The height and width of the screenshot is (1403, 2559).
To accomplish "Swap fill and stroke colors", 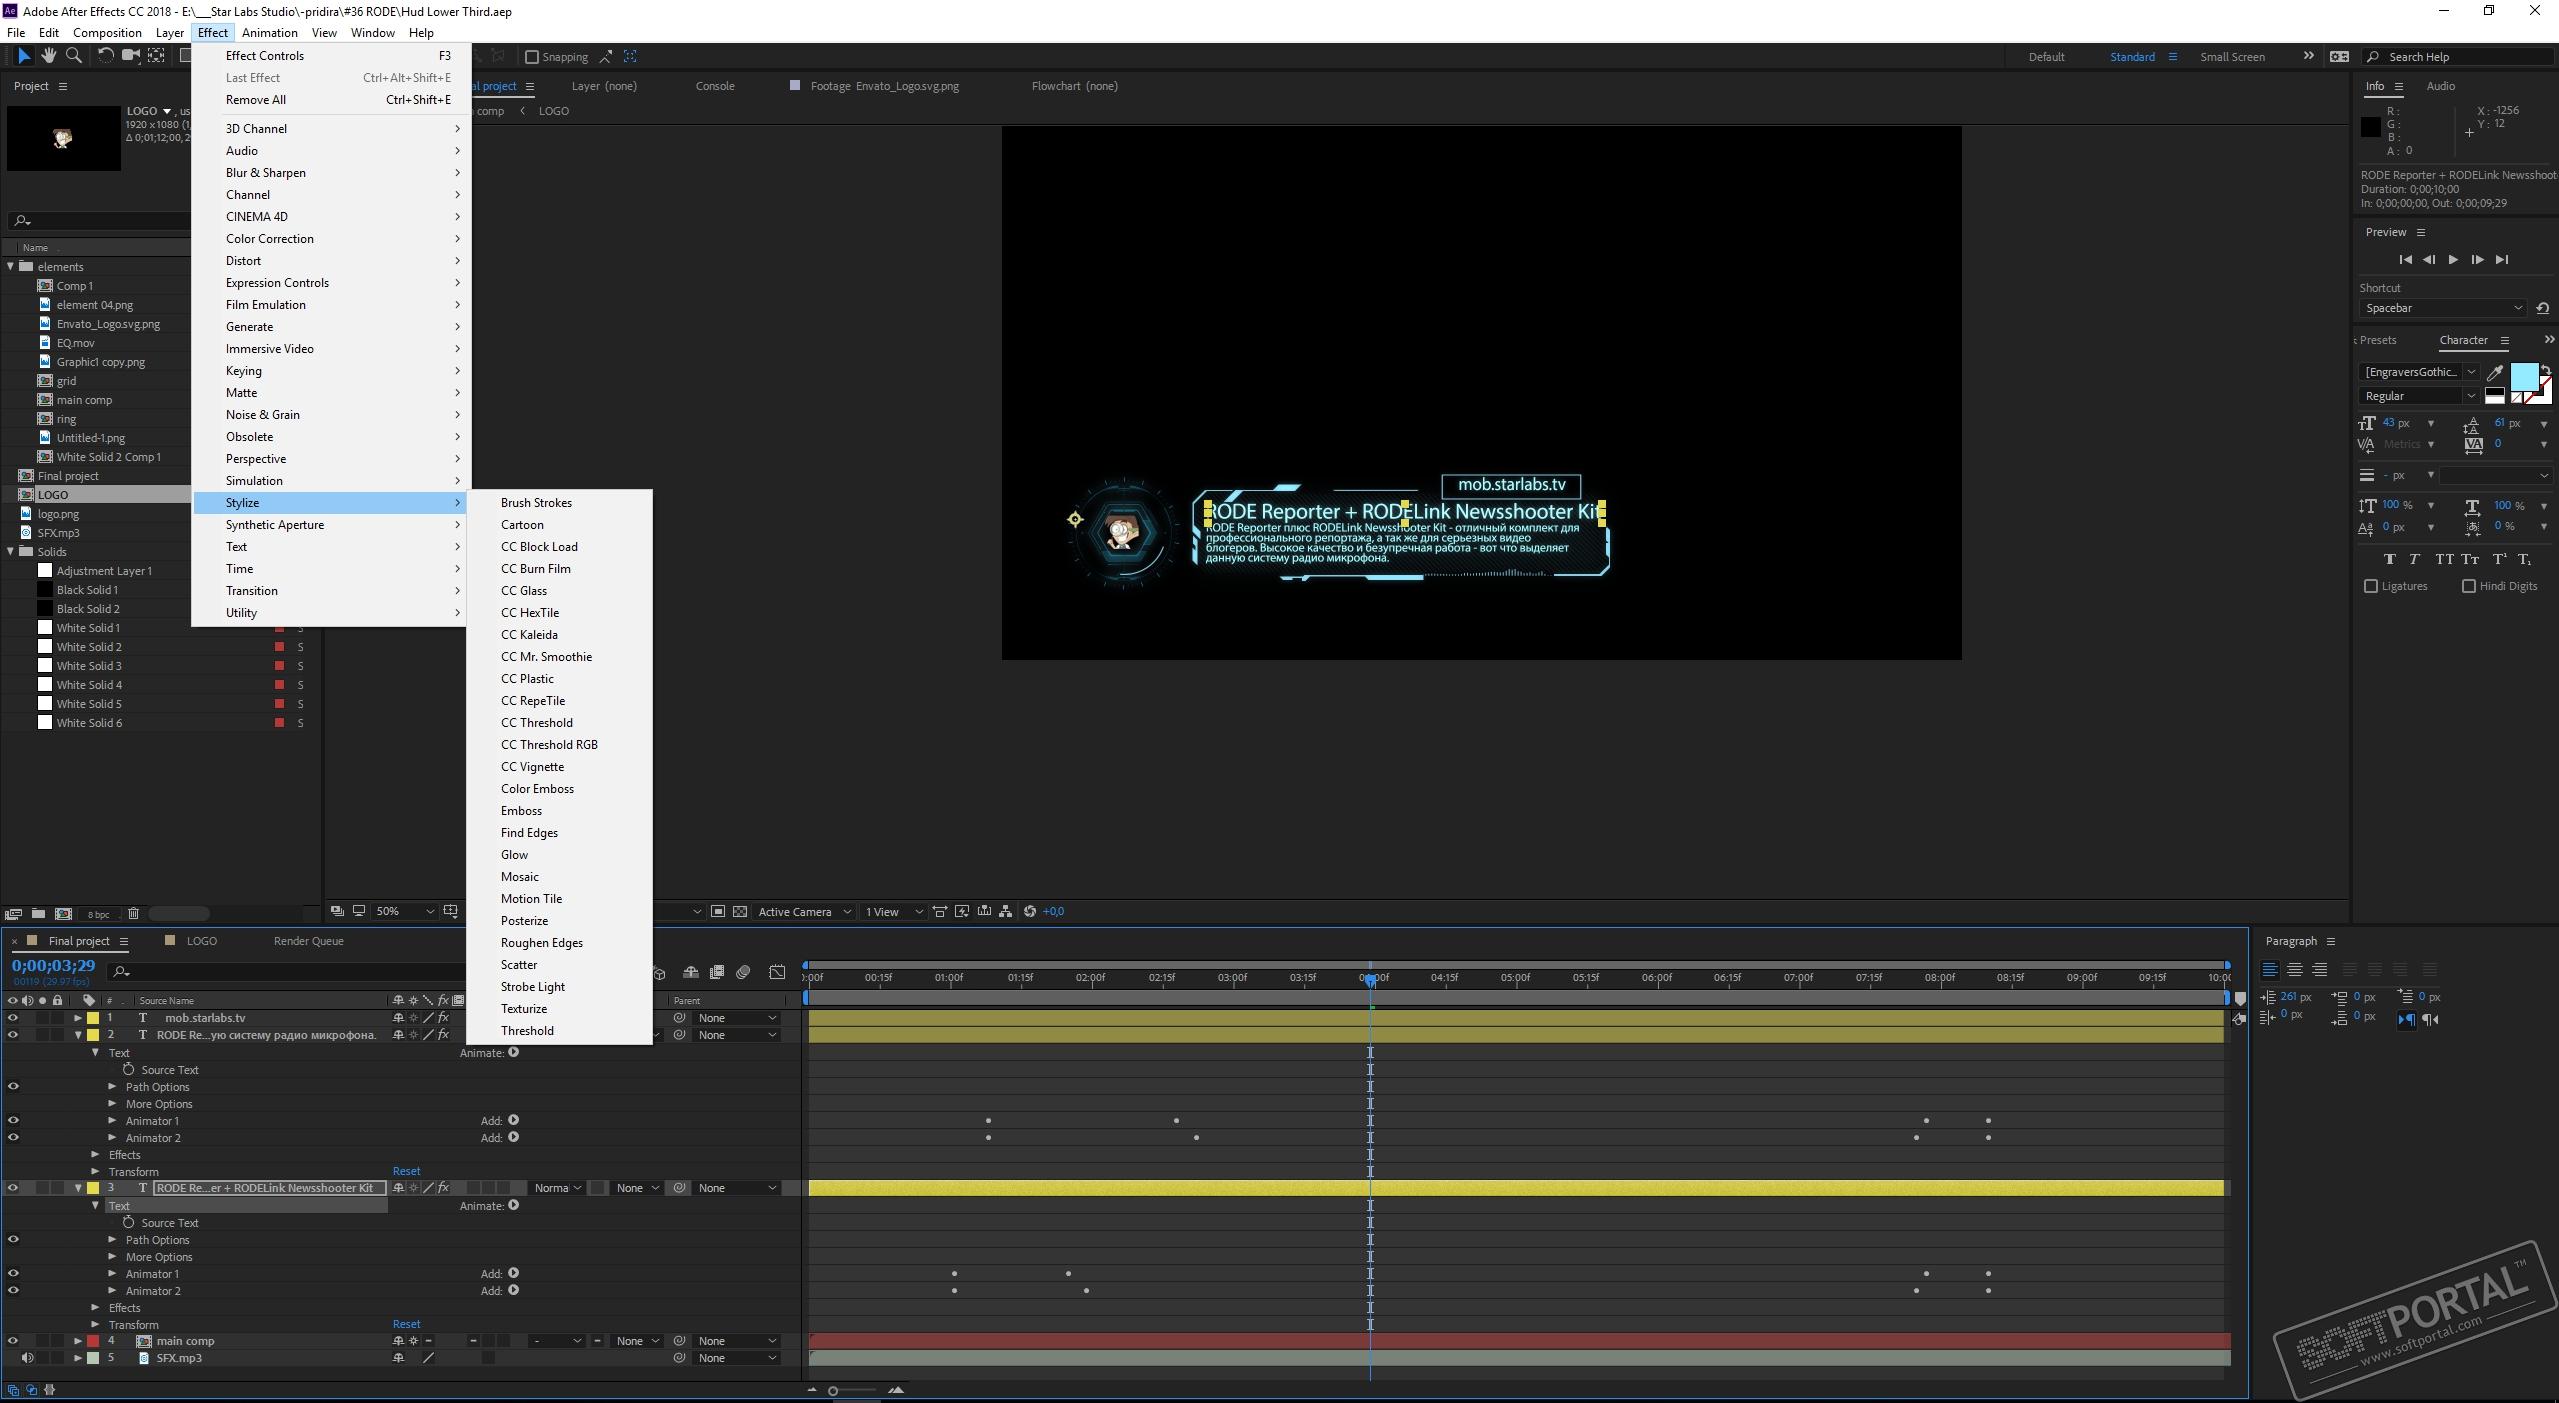I will pyautogui.click(x=2545, y=370).
